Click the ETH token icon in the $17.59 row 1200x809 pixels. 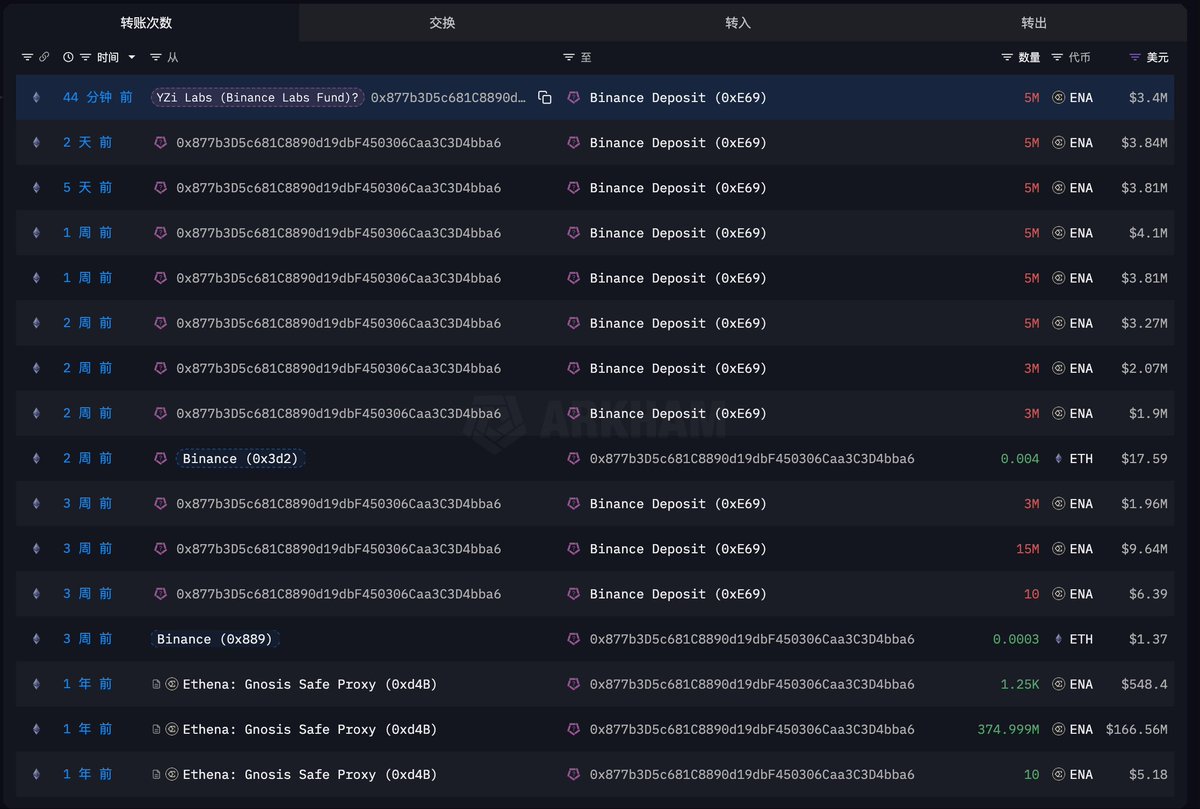1060,458
